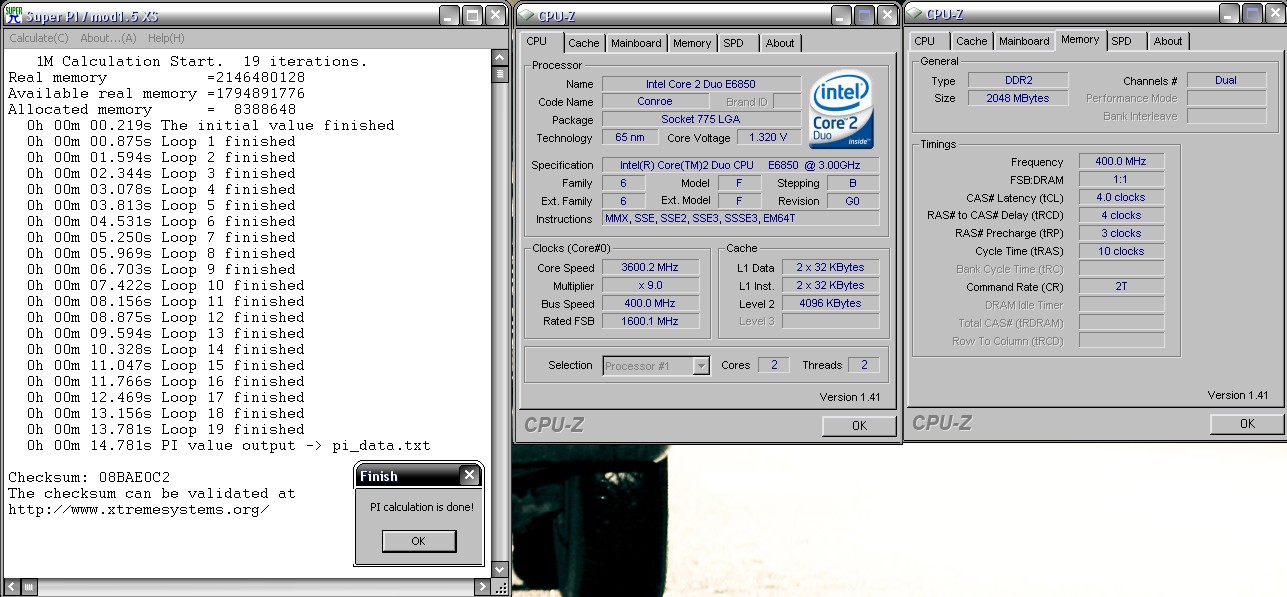This screenshot has height=597, width=1287.
Task: Click the PI value output pi_data.txt line
Action: click(229, 445)
